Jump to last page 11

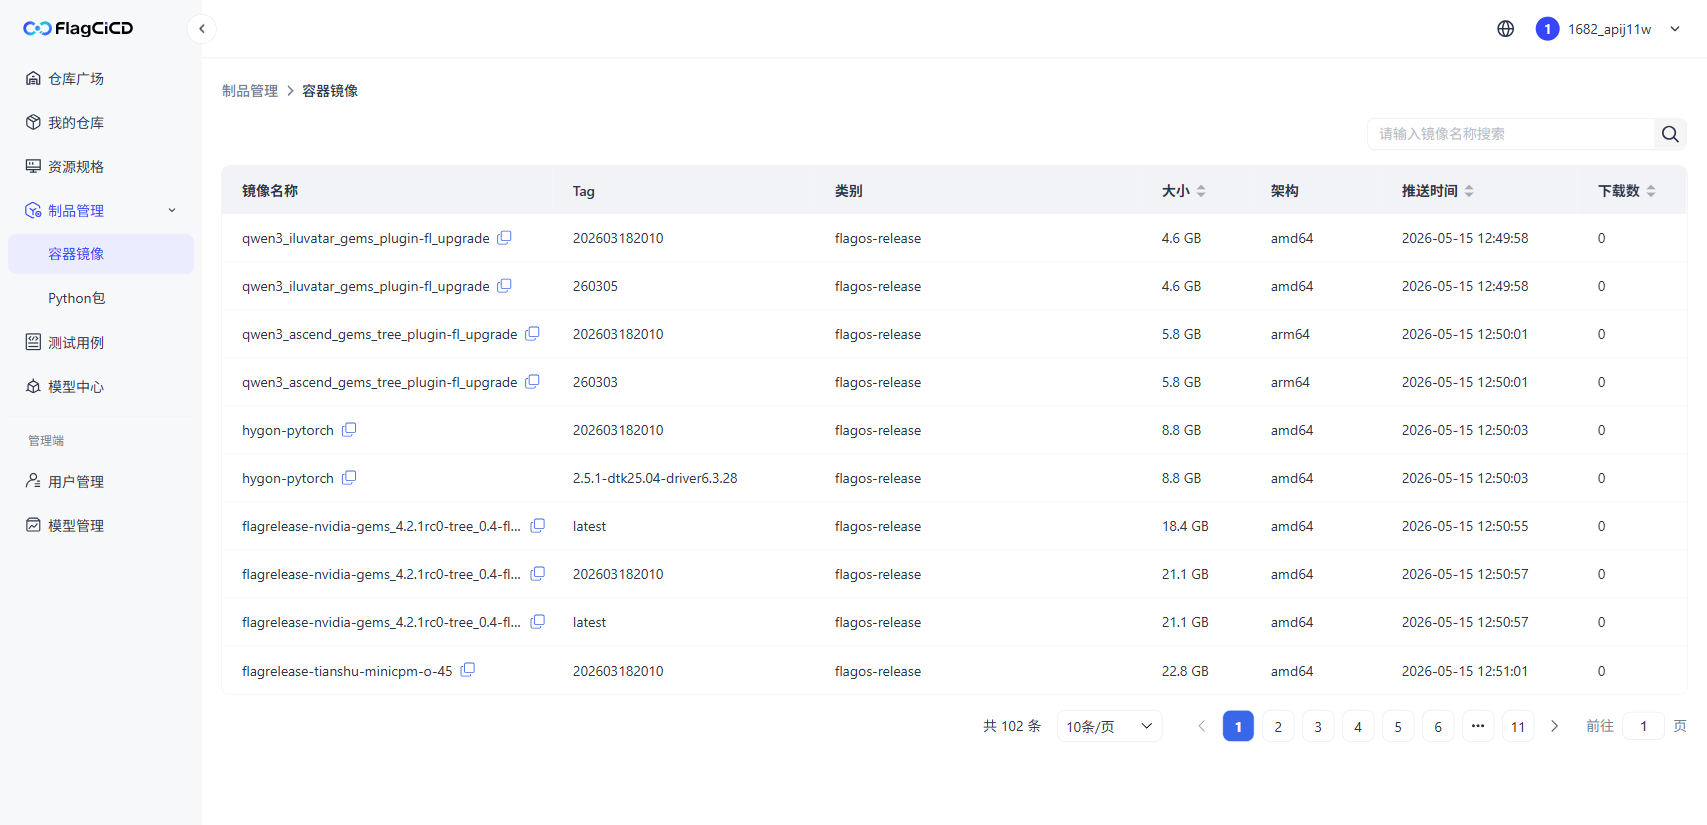[1518, 726]
